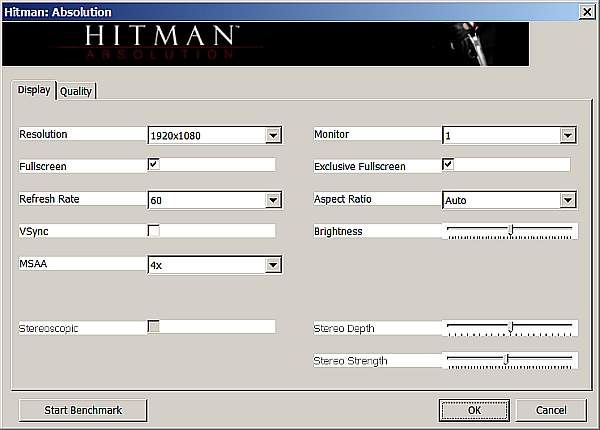Click the Stereo Depth slider handle
This screenshot has width=600, height=430.
click(x=510, y=327)
